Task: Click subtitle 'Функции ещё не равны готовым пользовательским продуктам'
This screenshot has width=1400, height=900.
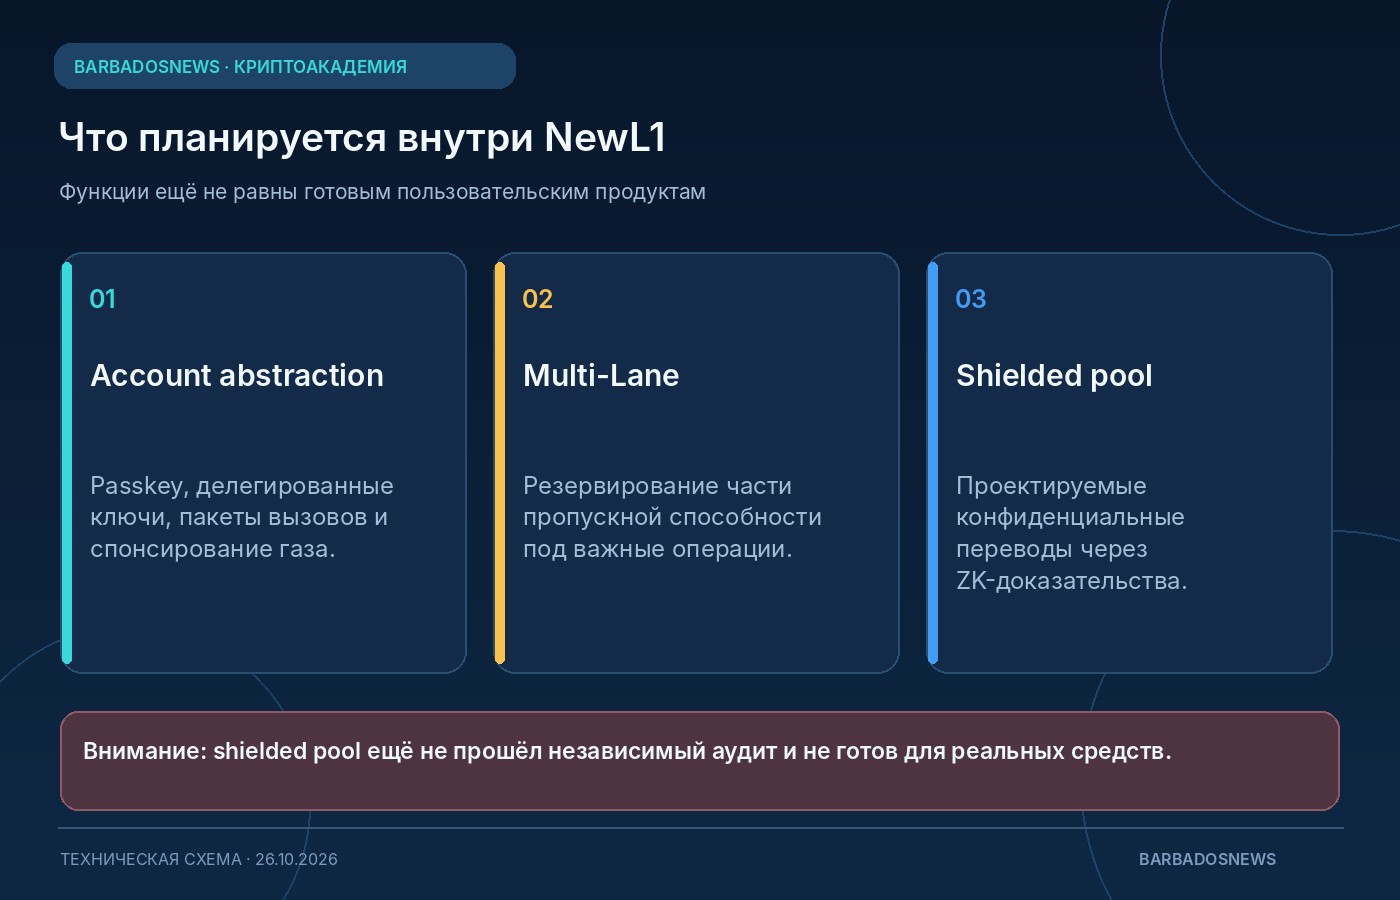Action: coord(382,192)
